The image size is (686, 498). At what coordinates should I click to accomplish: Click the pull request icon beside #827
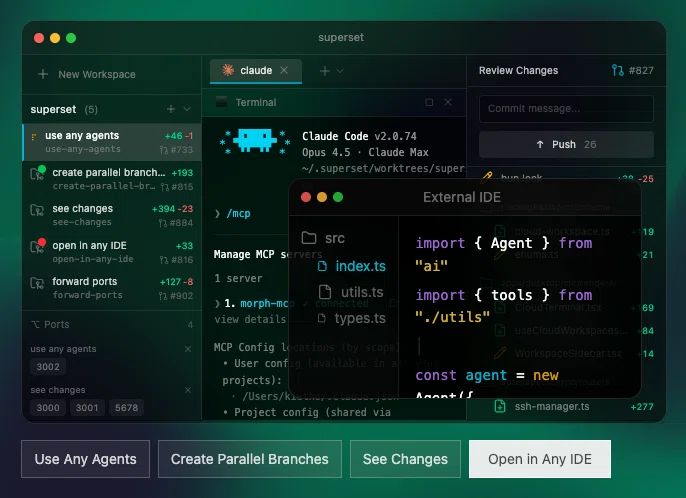(617, 70)
